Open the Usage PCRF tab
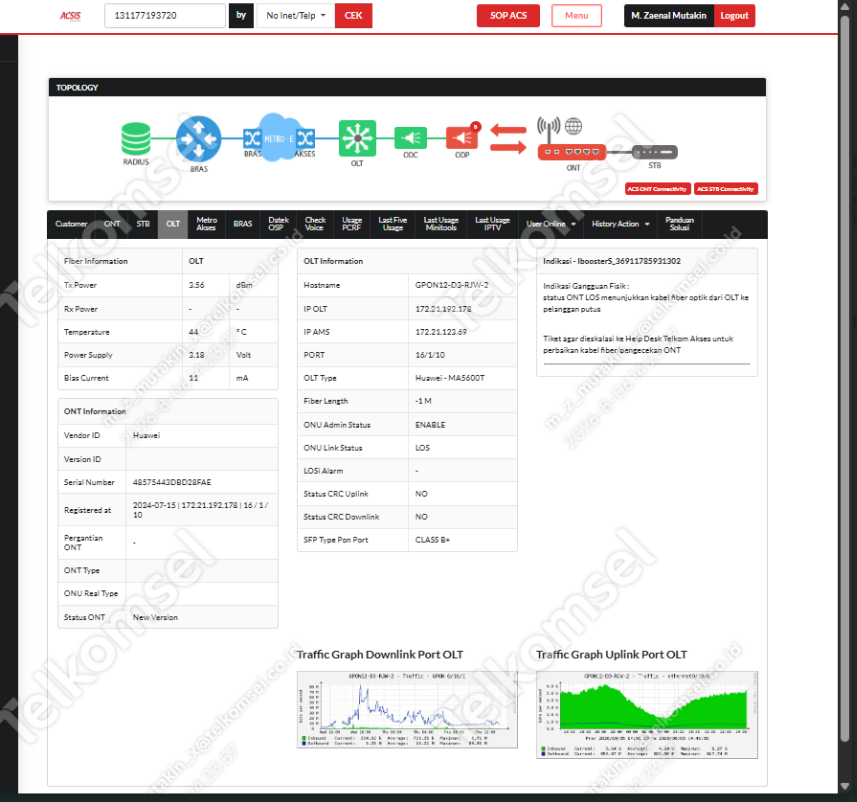Image resolution: width=857 pixels, height=802 pixels. [352, 224]
